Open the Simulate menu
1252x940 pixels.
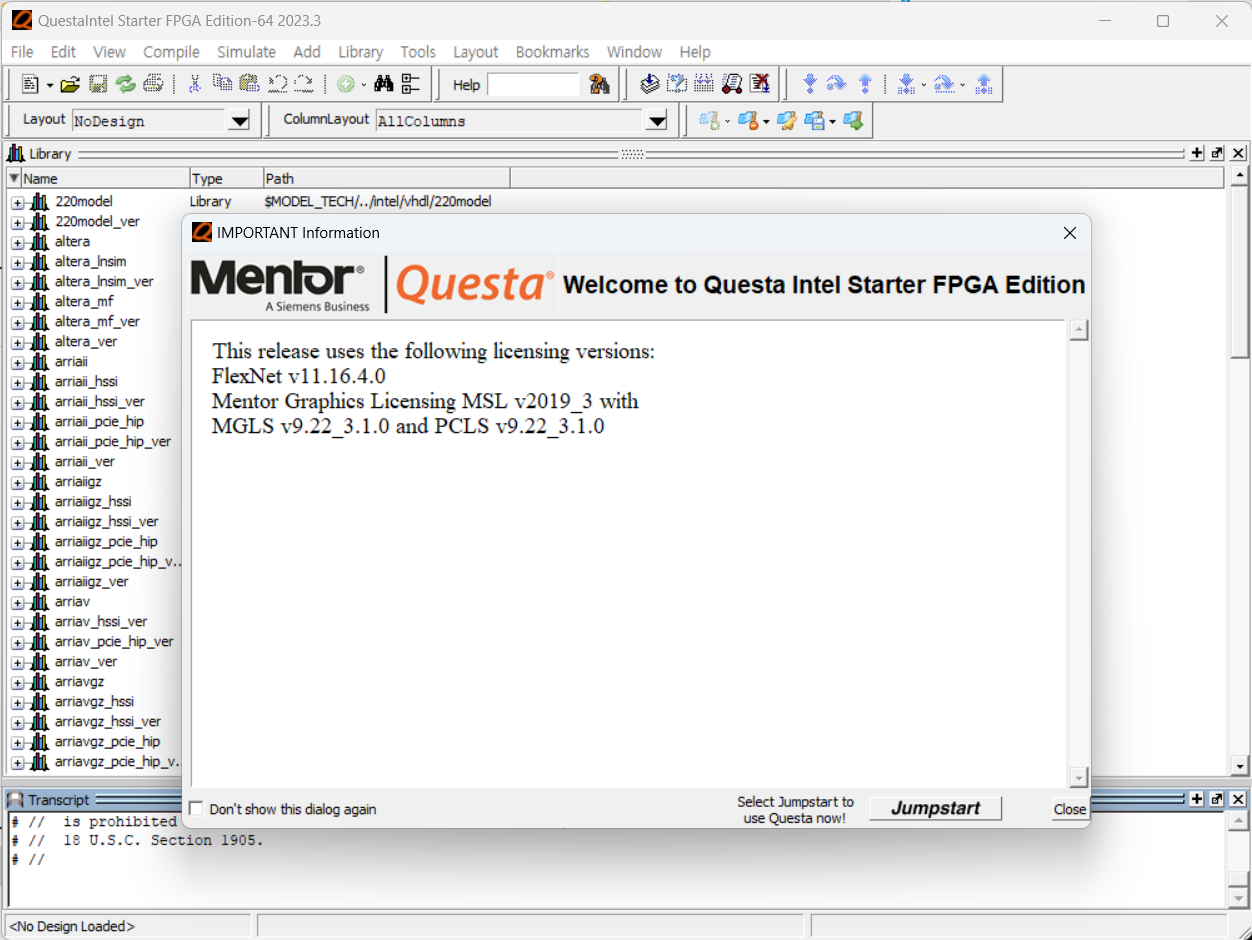[246, 52]
